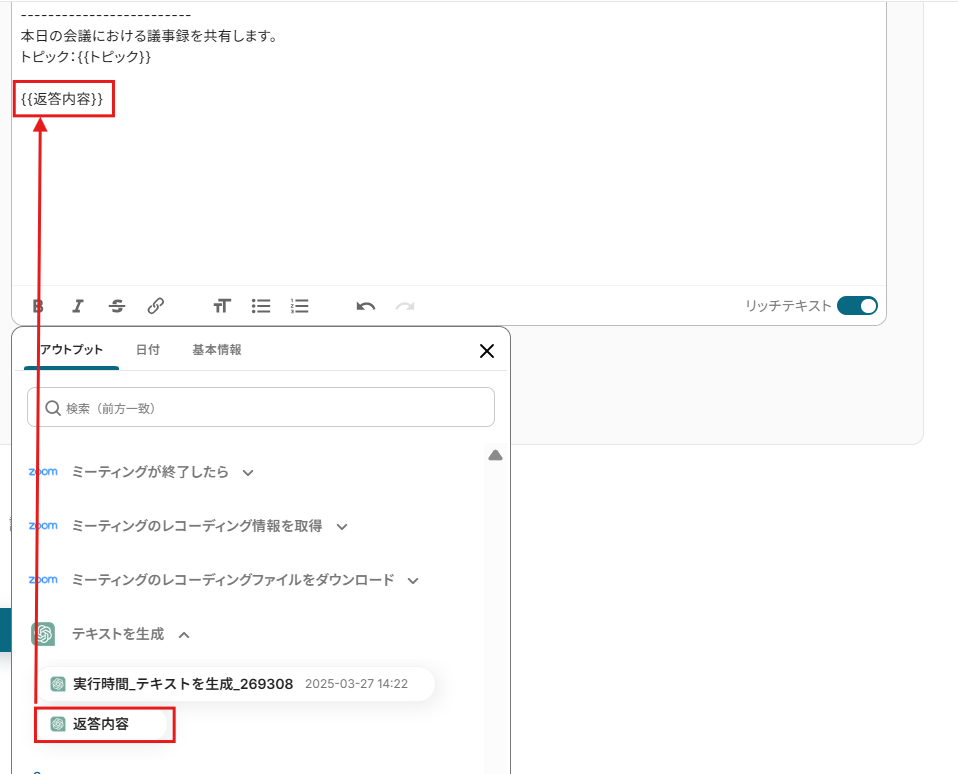Turn off the リッチテキスト toggle
This screenshot has height=774, width=958.
(x=857, y=305)
